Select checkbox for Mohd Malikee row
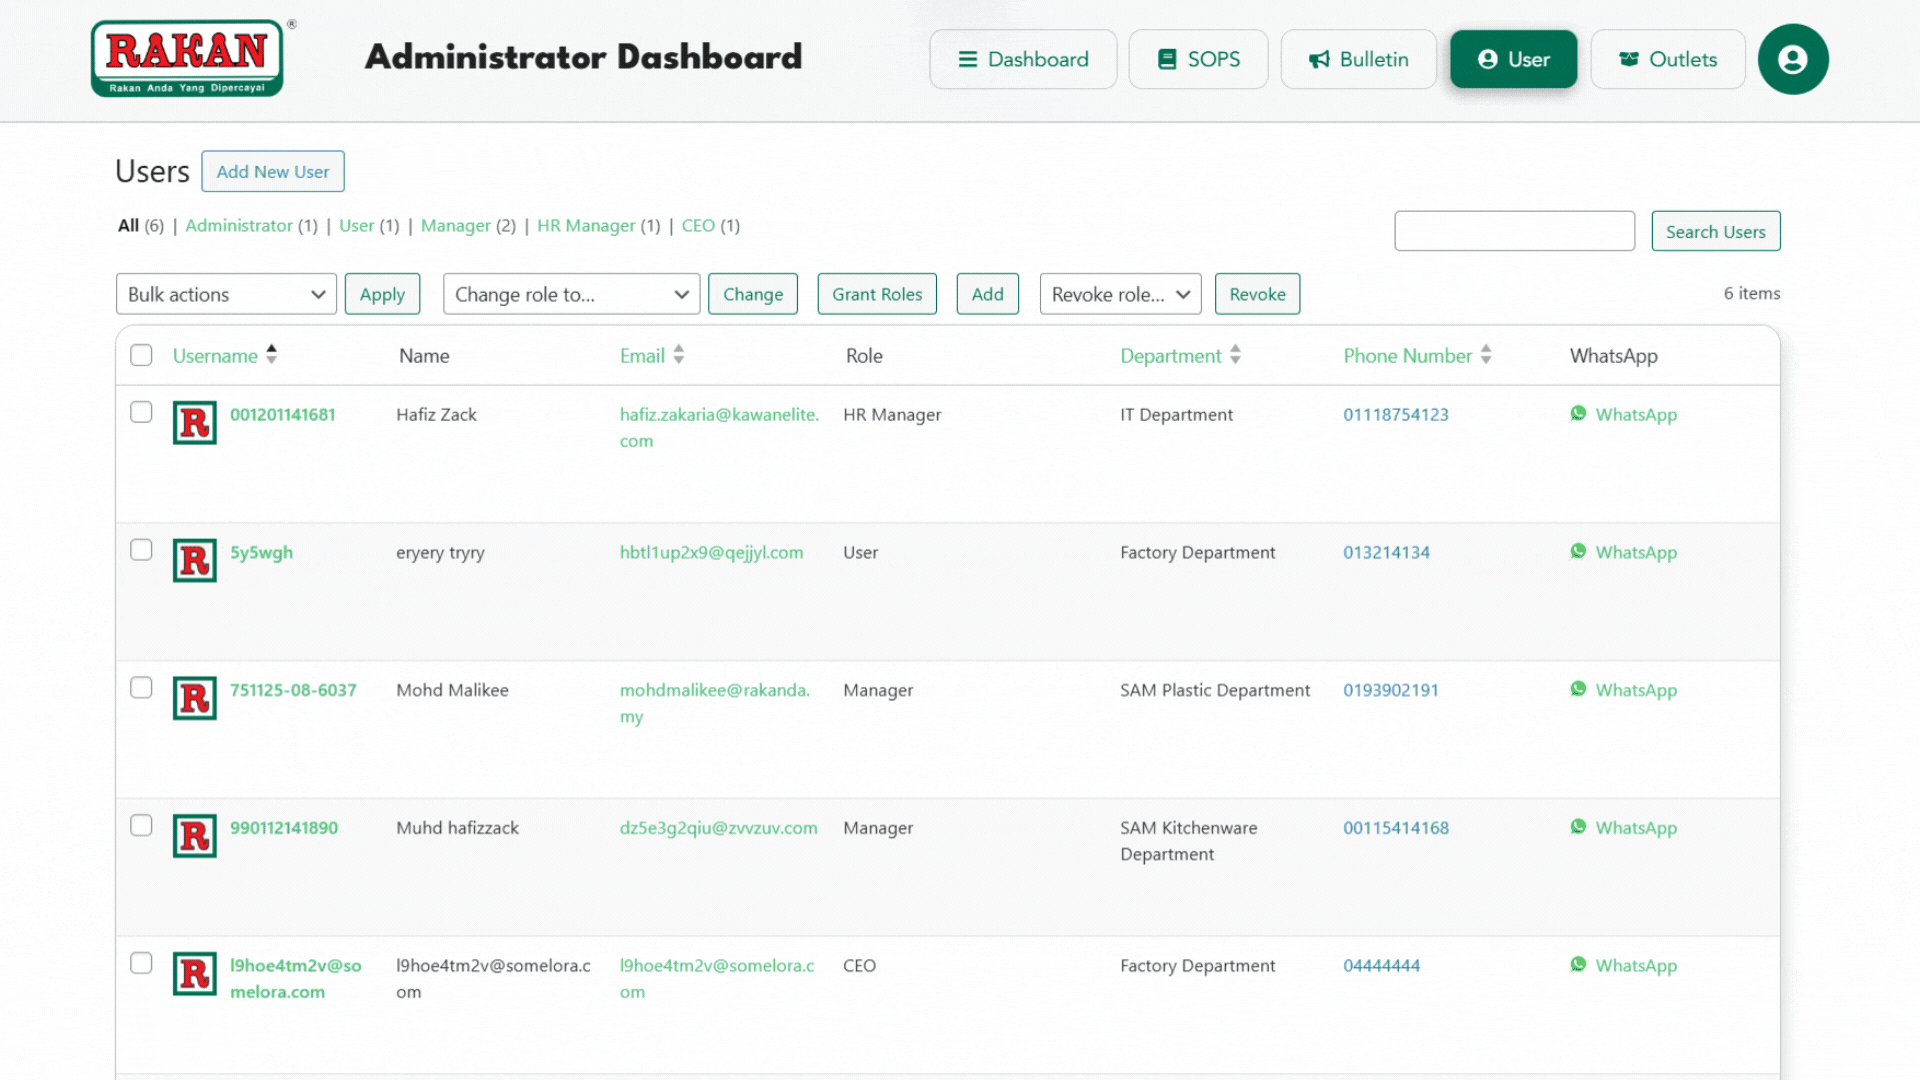This screenshot has height=1080, width=1920. click(x=141, y=688)
